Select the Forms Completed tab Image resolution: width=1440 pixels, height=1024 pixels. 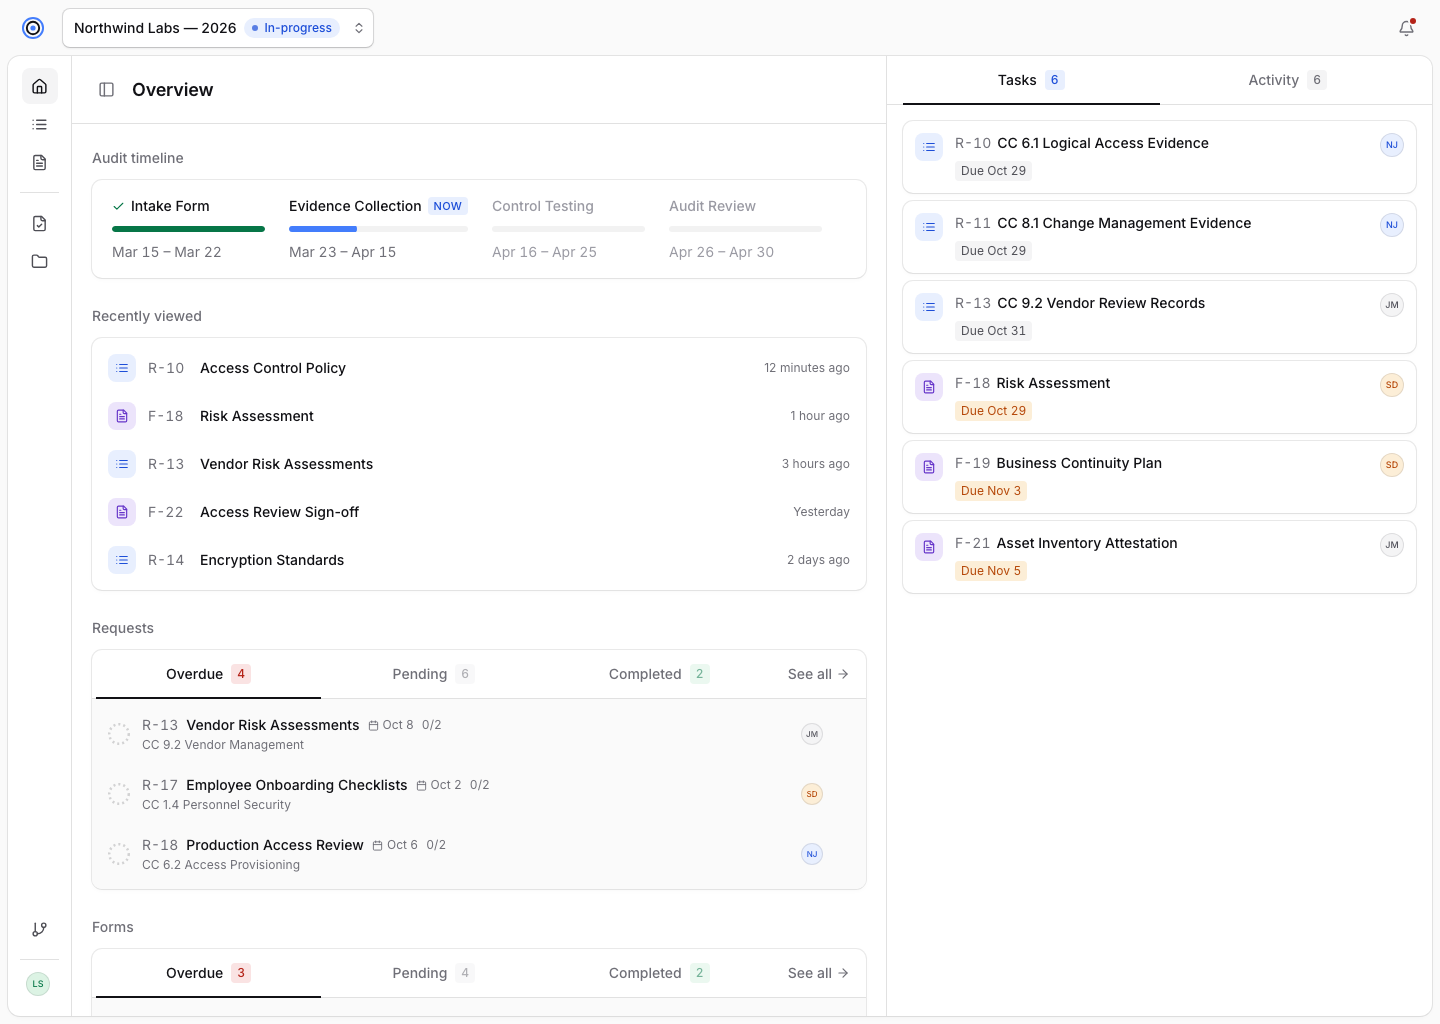(658, 973)
